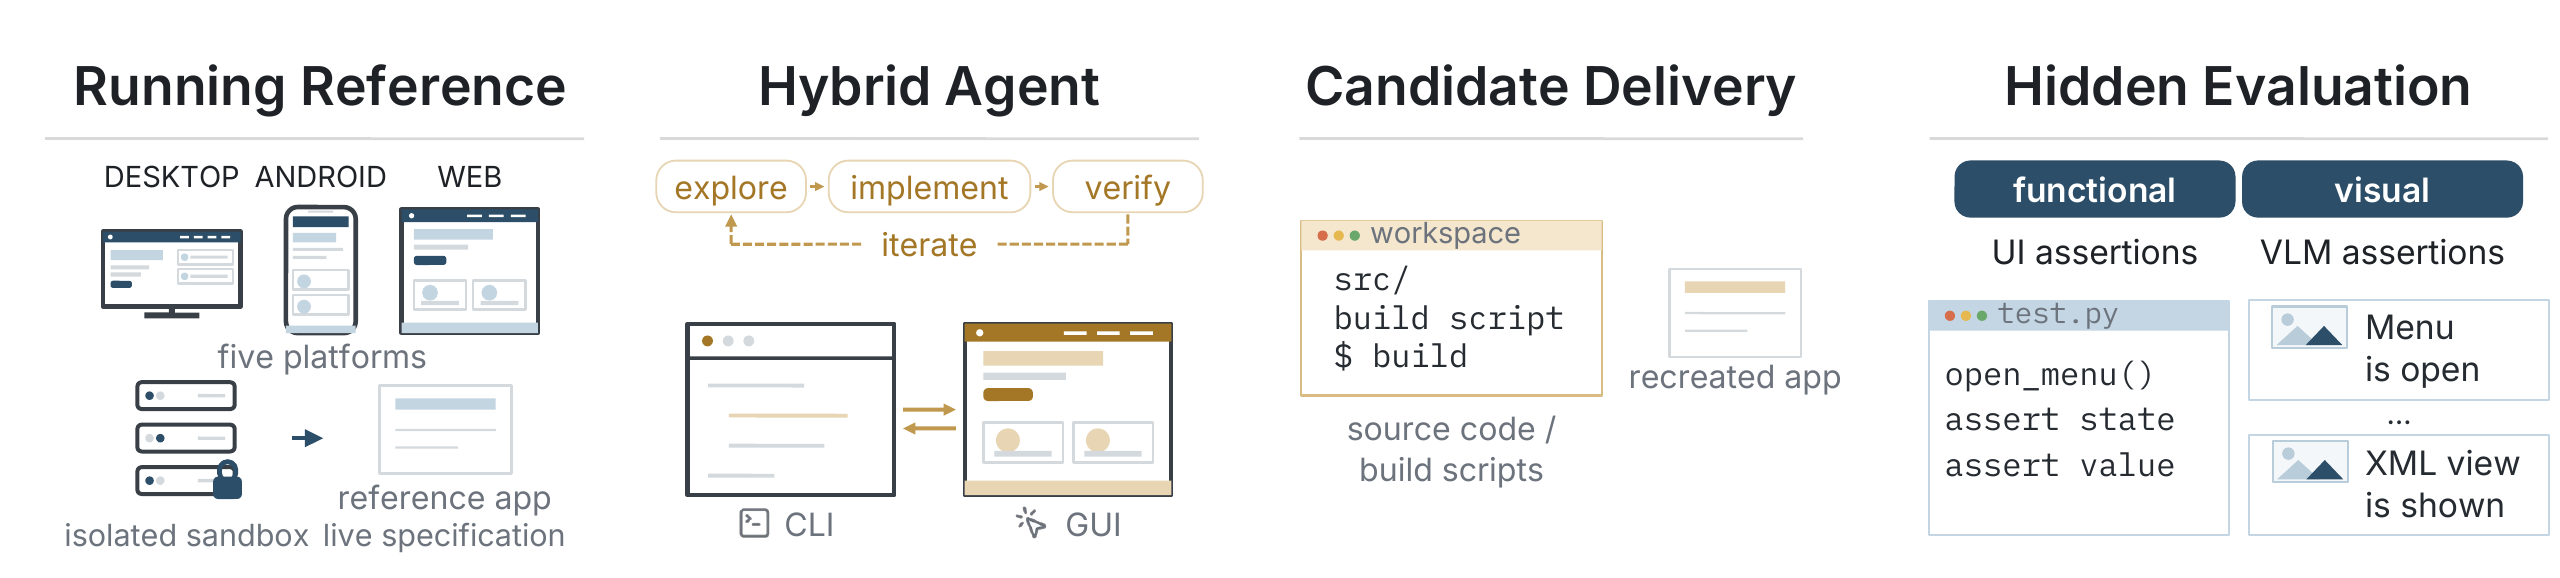Viewport: 2560px width, 578px height.
Task: Click the GUI cursor icon
Action: (x=1030, y=522)
